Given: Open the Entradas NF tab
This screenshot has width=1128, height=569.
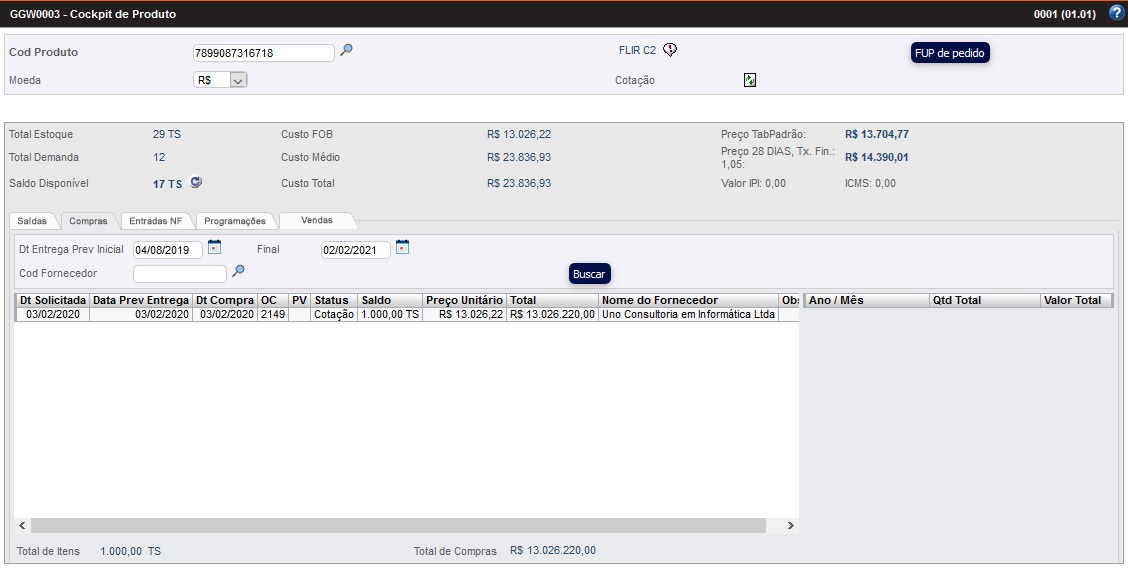Looking at the screenshot, I should pyautogui.click(x=156, y=221).
